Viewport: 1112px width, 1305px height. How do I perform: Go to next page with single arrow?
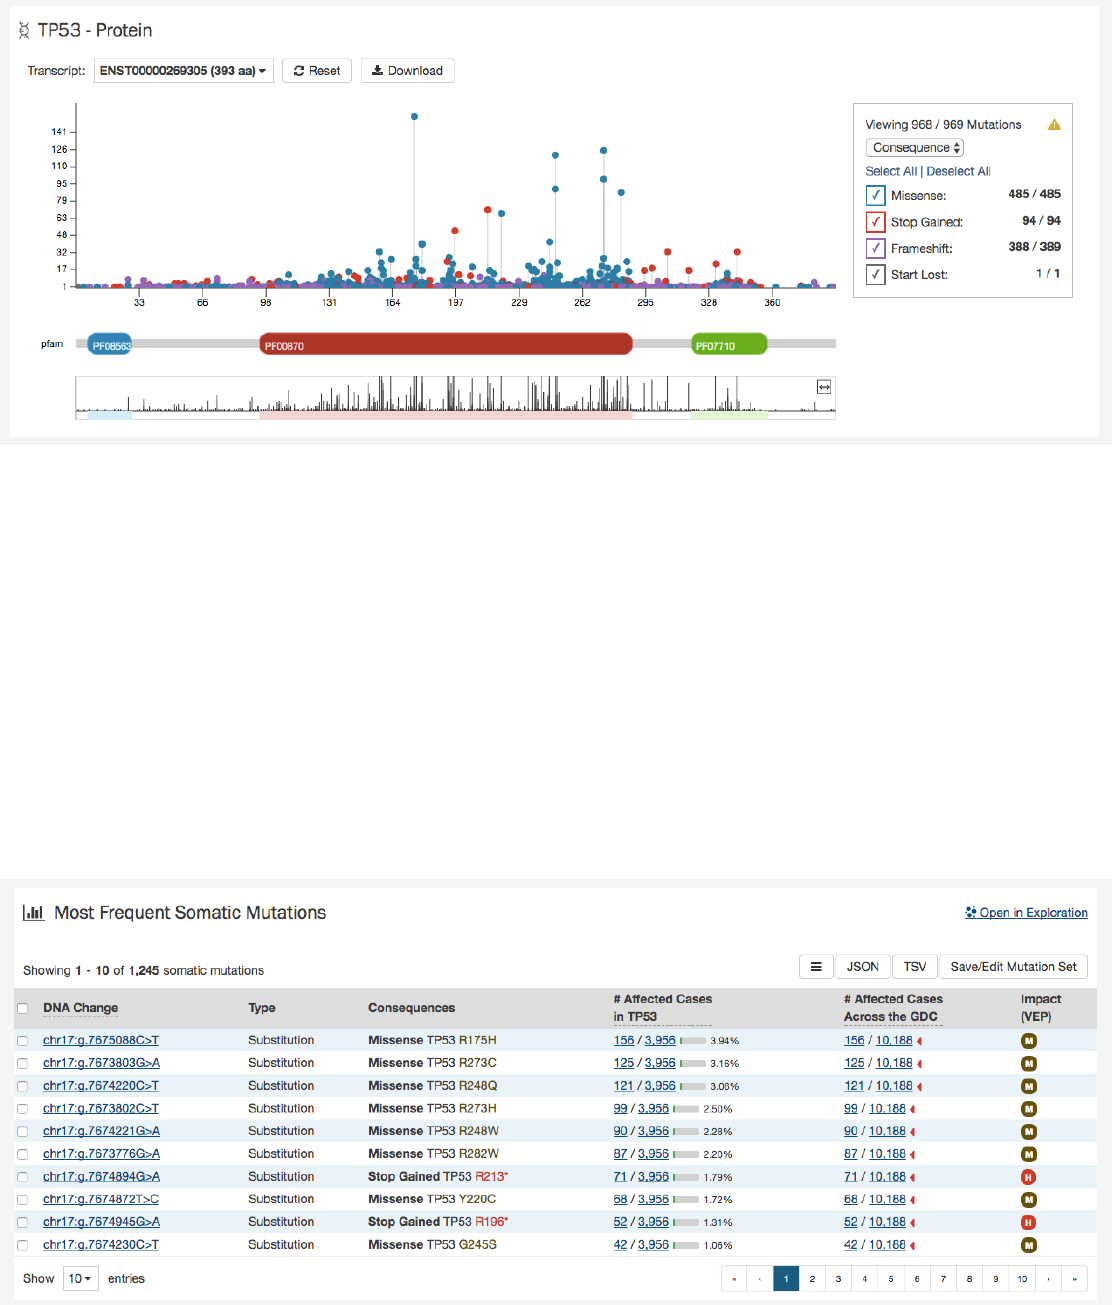tap(1048, 1279)
